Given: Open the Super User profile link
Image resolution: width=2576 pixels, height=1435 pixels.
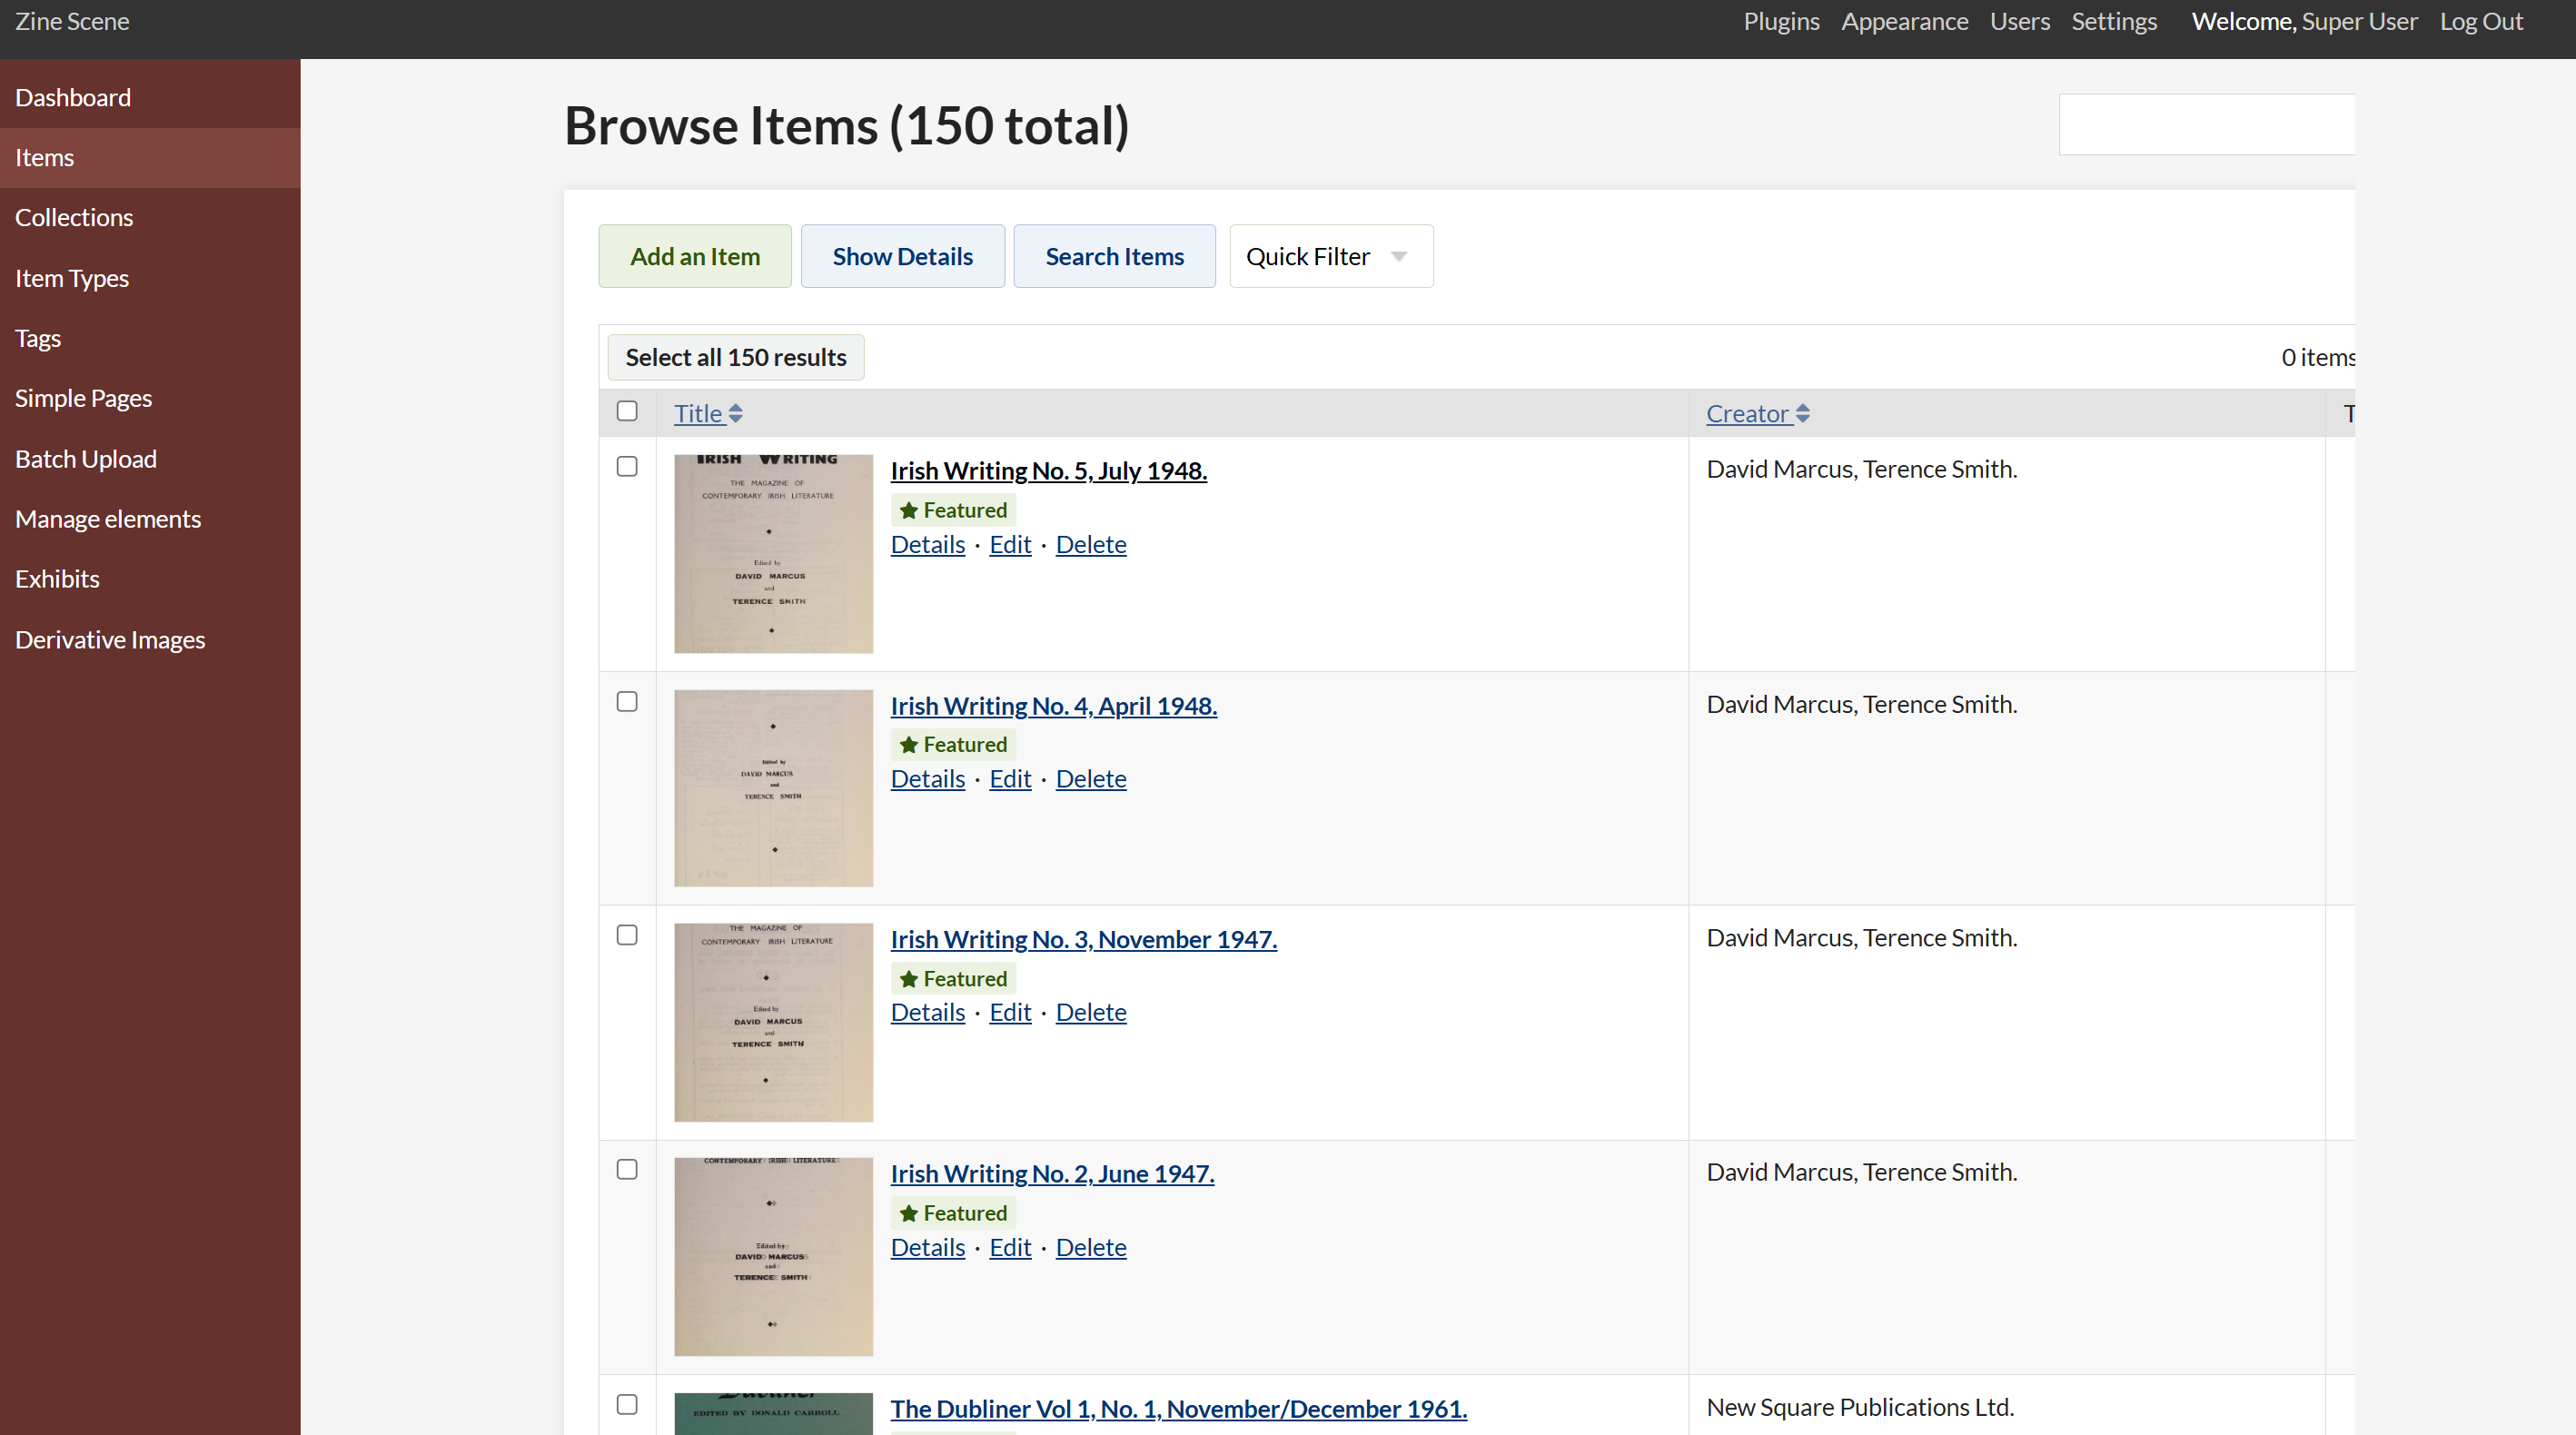Looking at the screenshot, I should (2359, 22).
